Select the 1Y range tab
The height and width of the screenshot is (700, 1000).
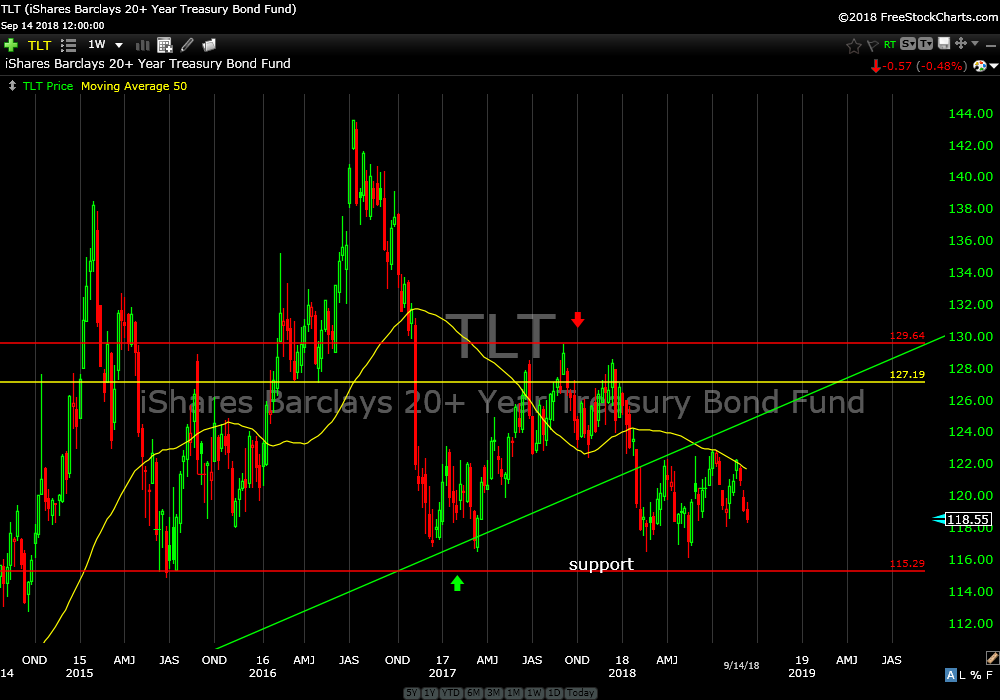click(x=429, y=693)
